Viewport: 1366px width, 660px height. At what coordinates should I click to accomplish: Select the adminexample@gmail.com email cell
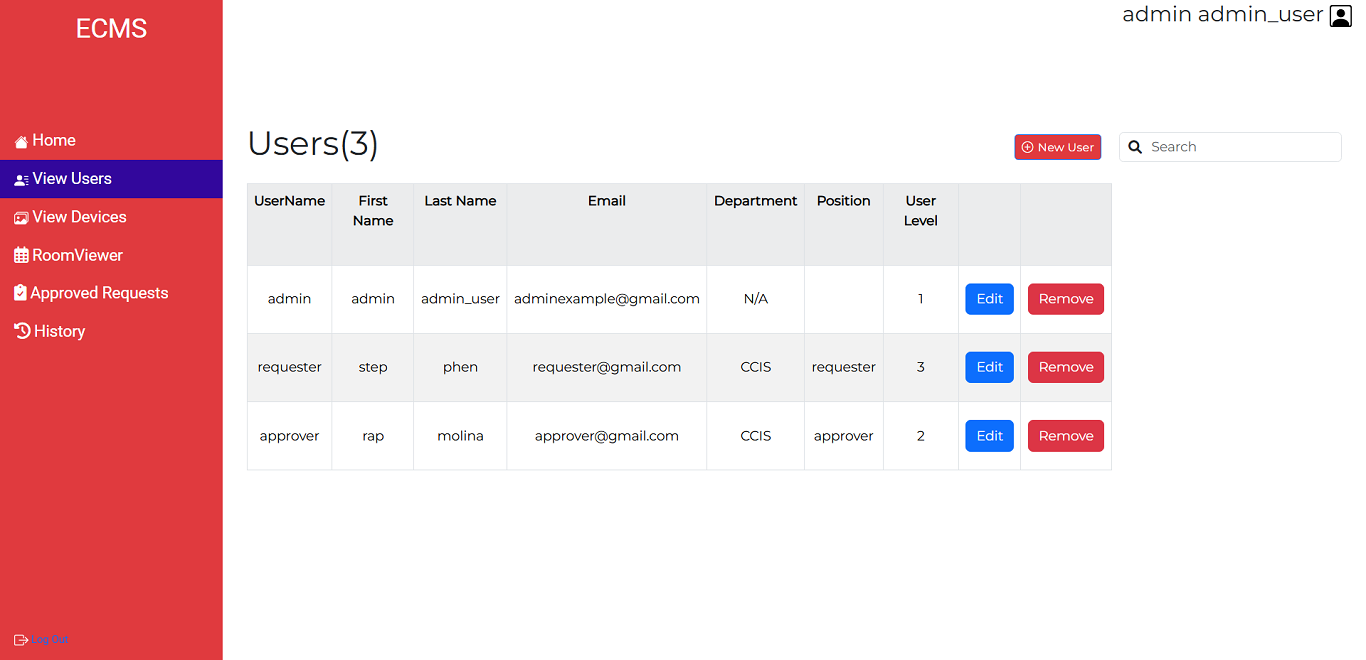coord(607,299)
